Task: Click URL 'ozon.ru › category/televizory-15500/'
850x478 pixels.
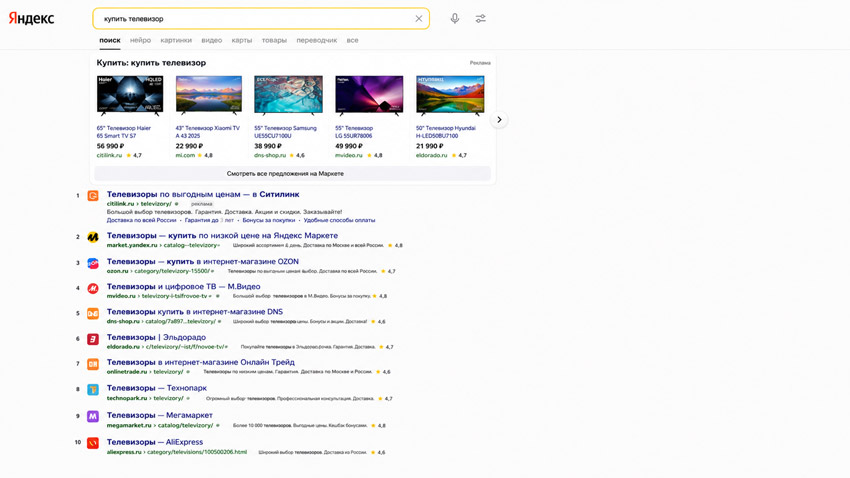Action: point(158,271)
